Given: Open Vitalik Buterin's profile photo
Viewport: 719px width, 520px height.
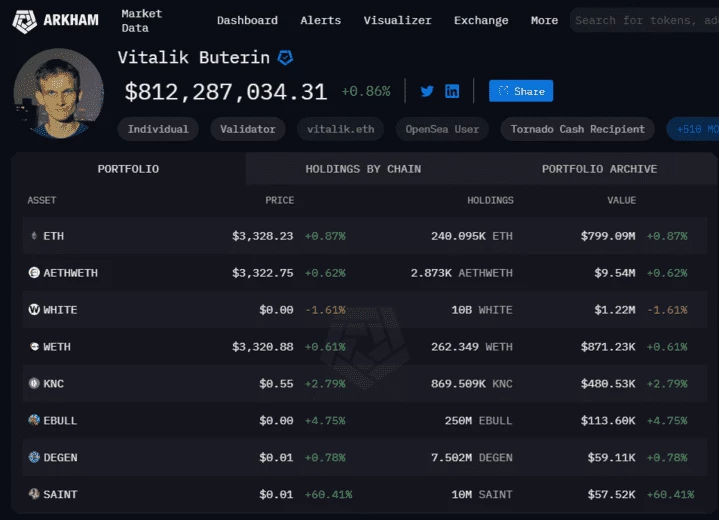Looking at the screenshot, I should 59,94.
